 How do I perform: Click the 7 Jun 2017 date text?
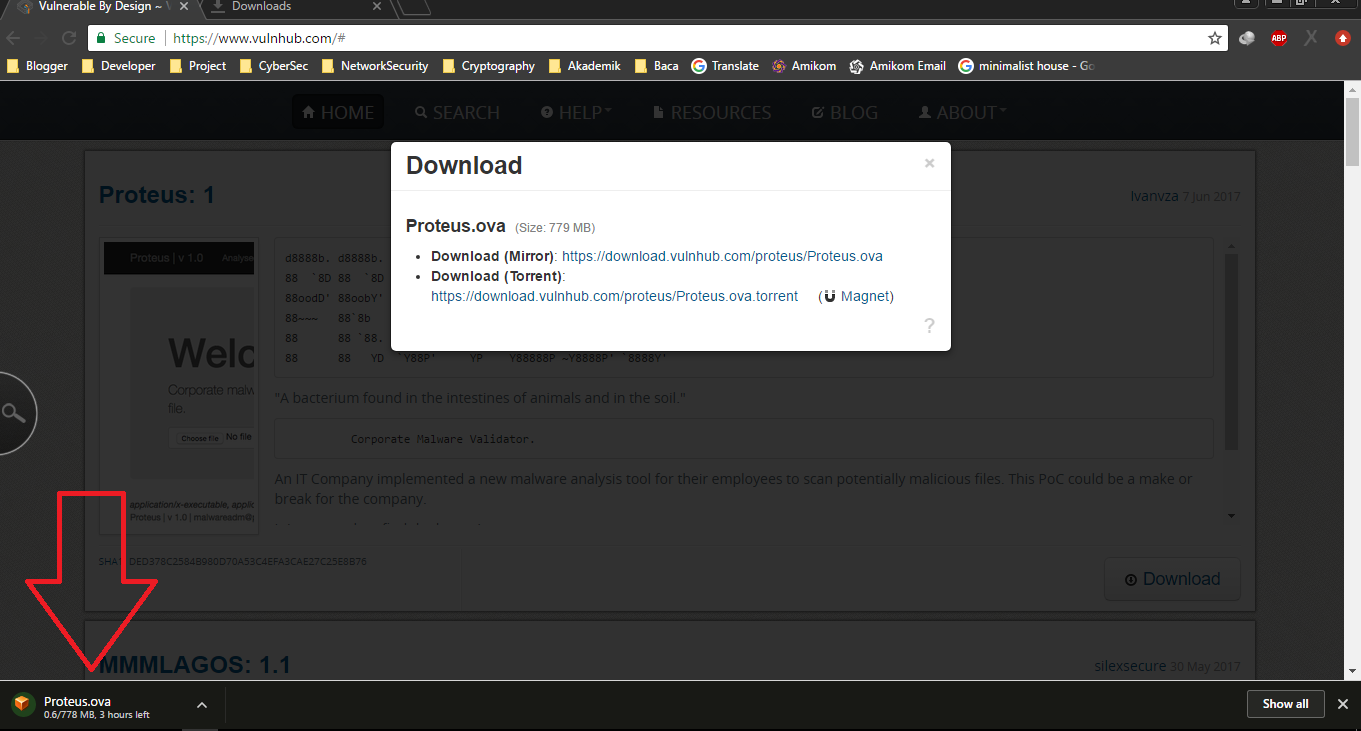click(1211, 196)
